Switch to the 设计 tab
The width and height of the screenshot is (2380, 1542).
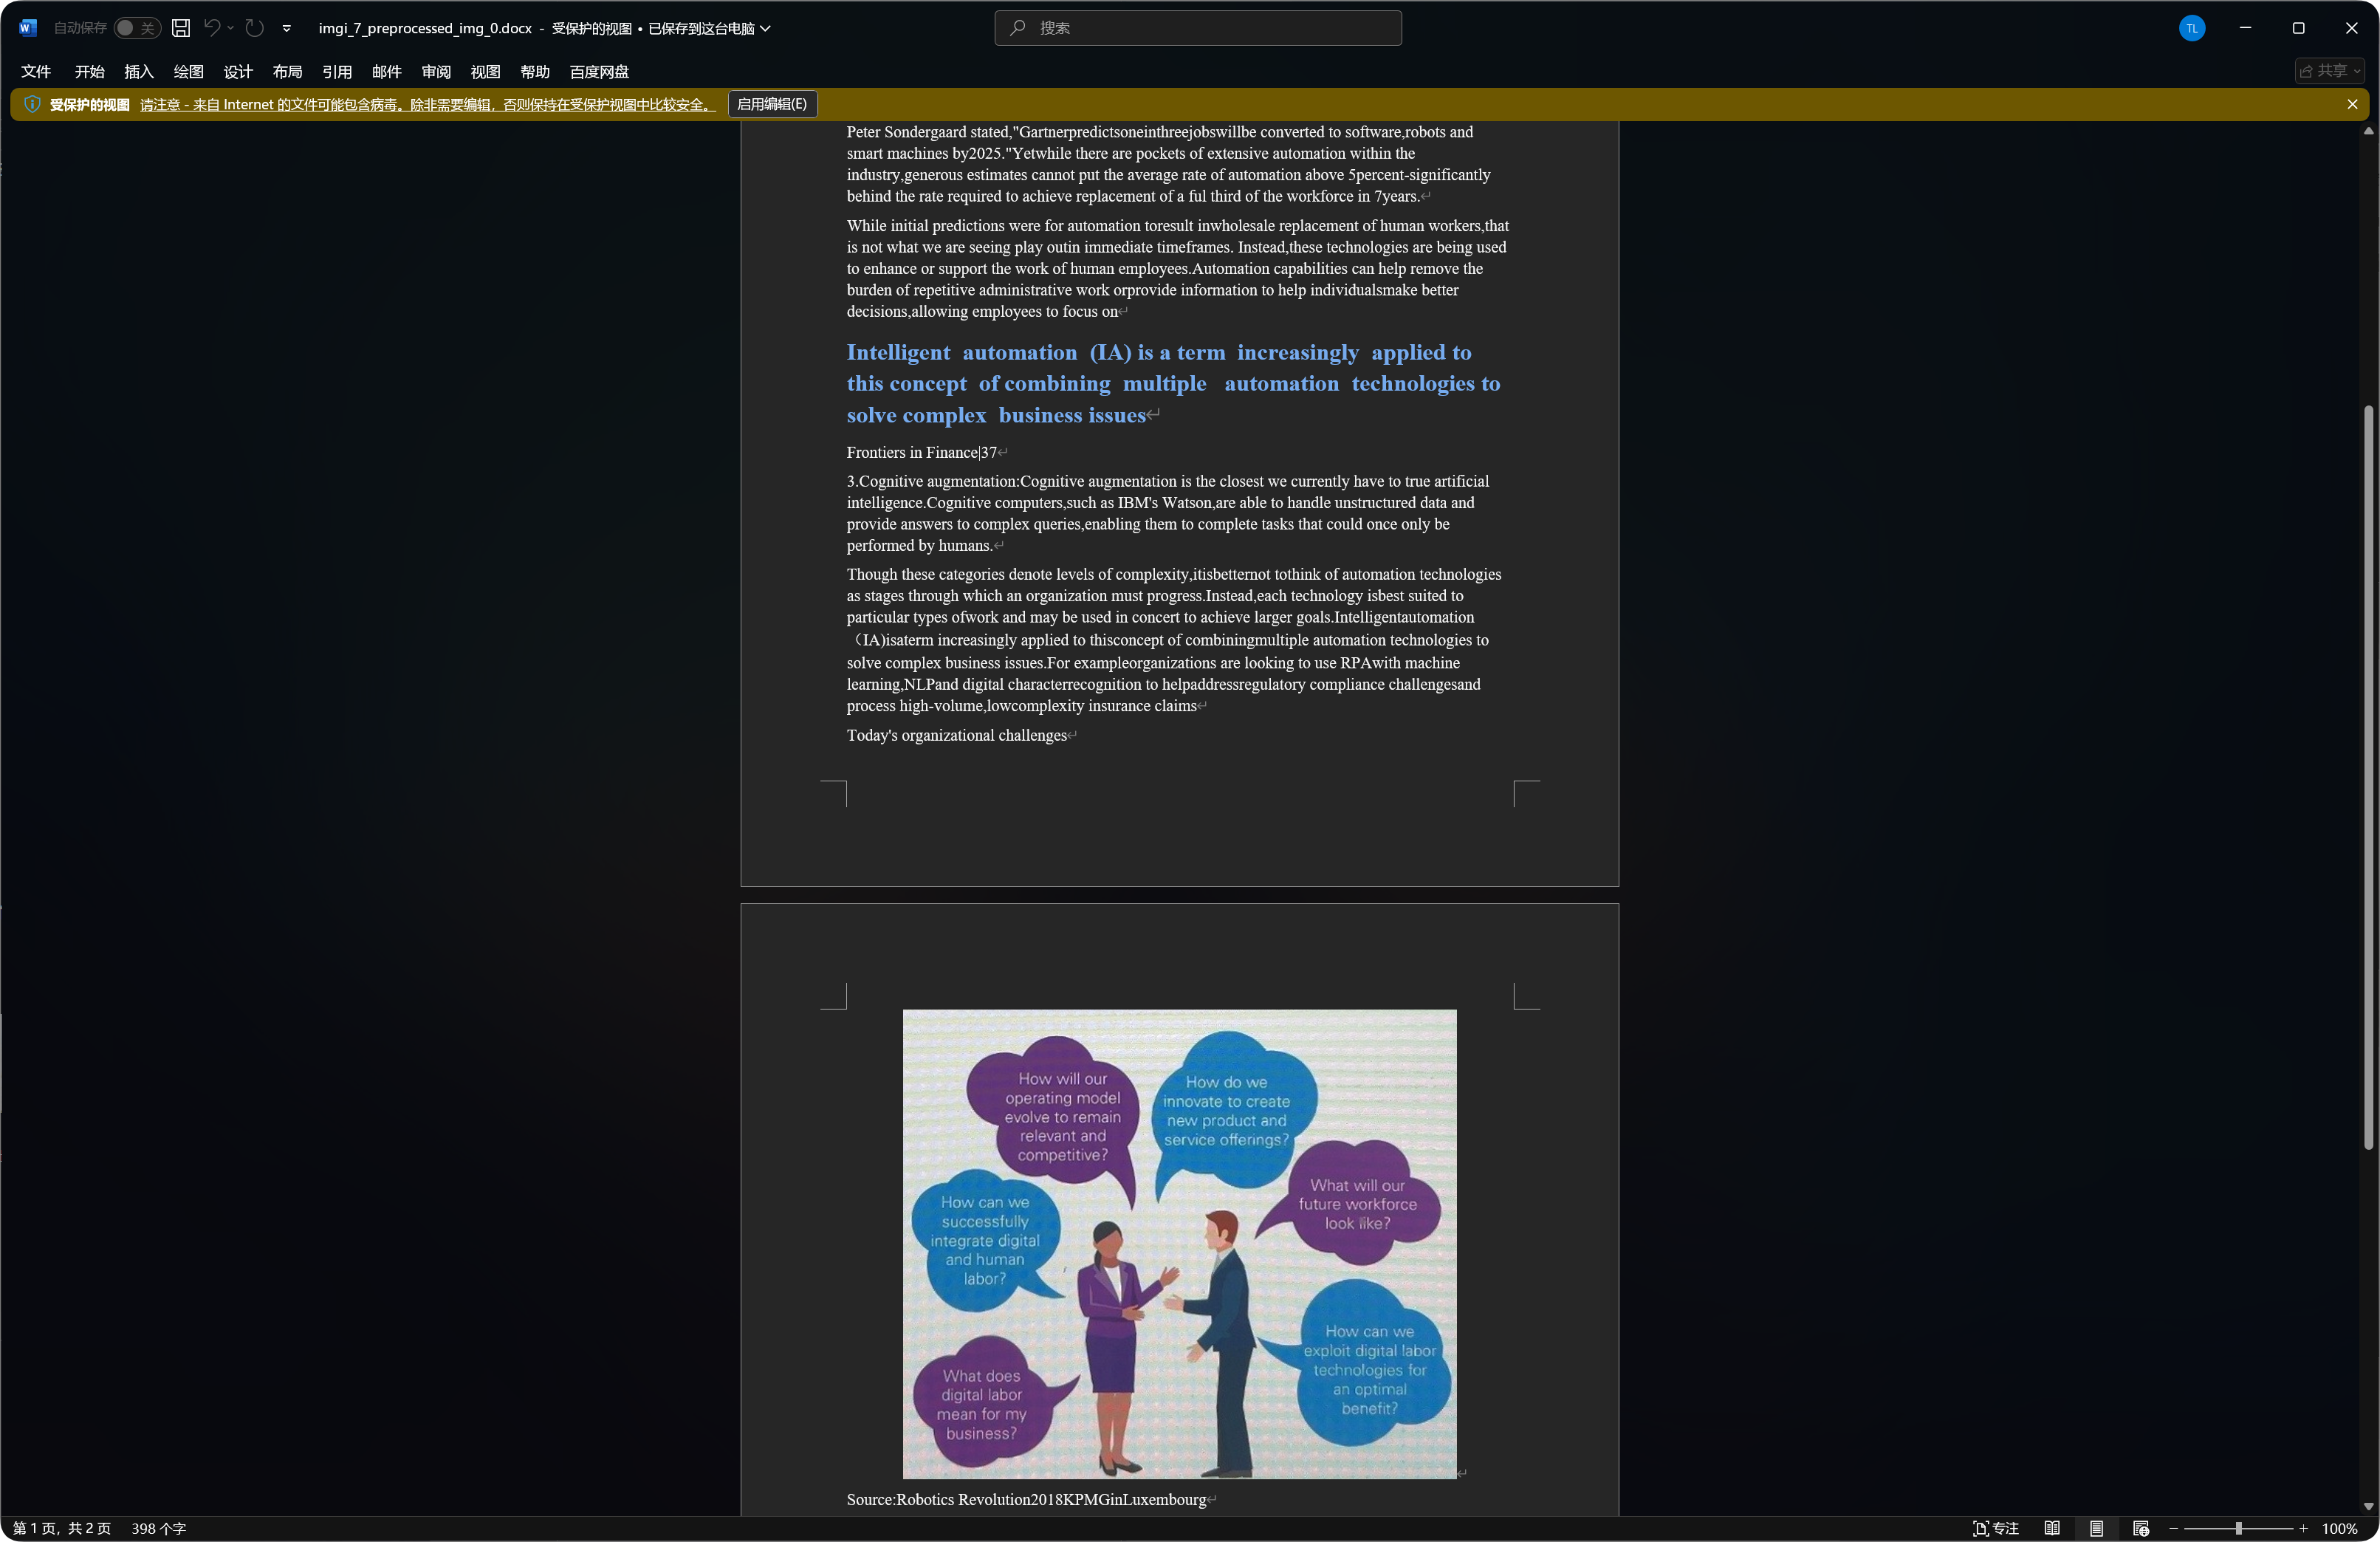(238, 71)
